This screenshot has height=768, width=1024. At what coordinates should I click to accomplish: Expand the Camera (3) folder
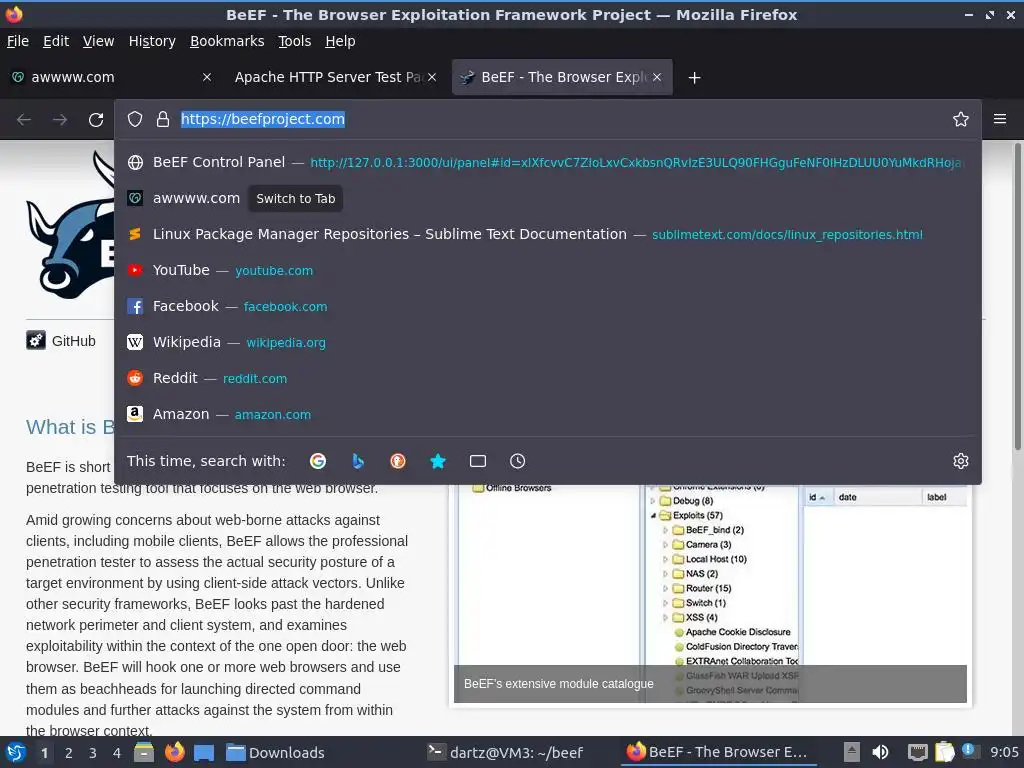coord(665,545)
